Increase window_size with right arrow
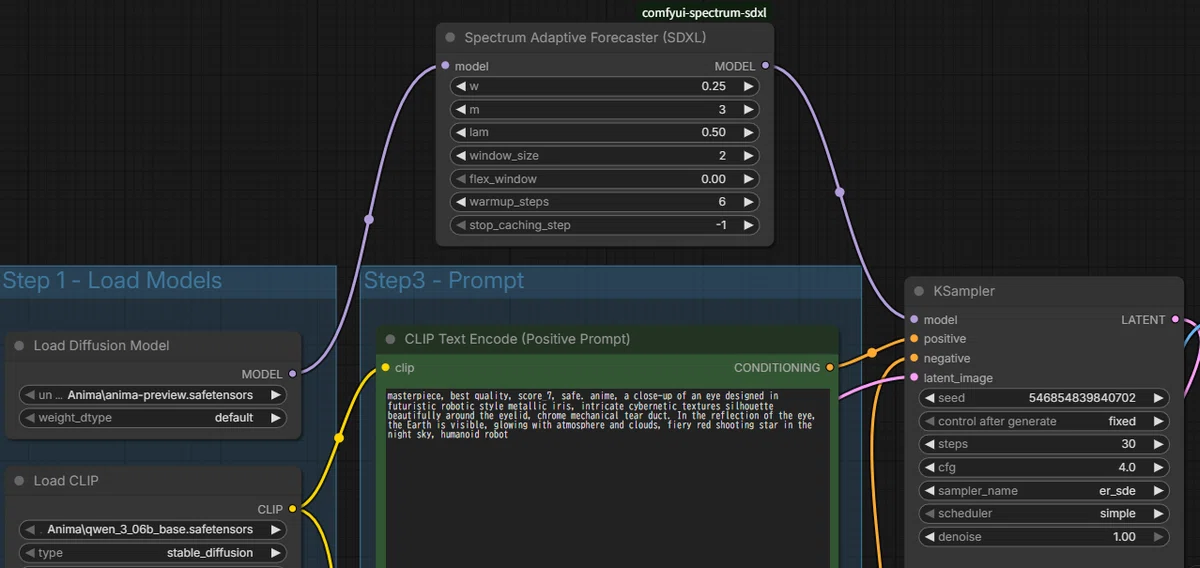The width and height of the screenshot is (1200, 568). 748,156
